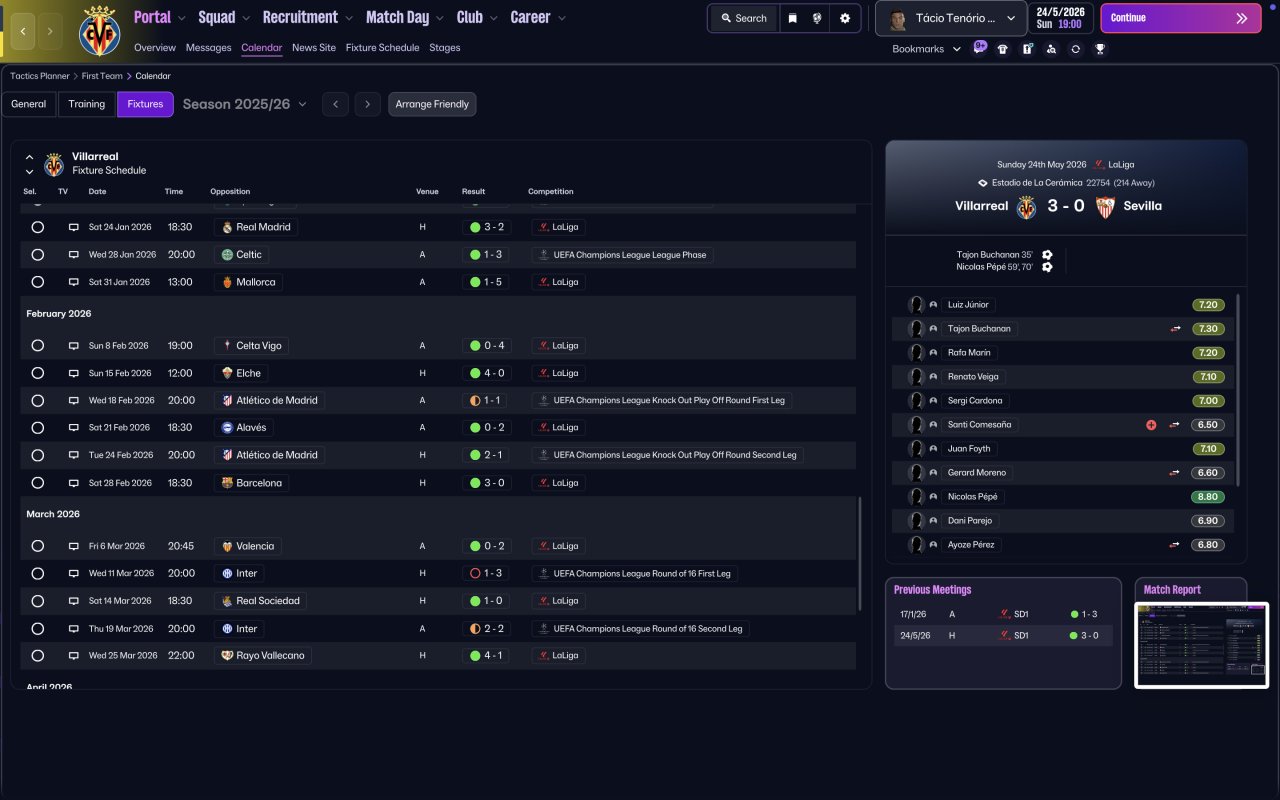Click the Villarreal badge in Fixture Schedule header

coord(54,164)
